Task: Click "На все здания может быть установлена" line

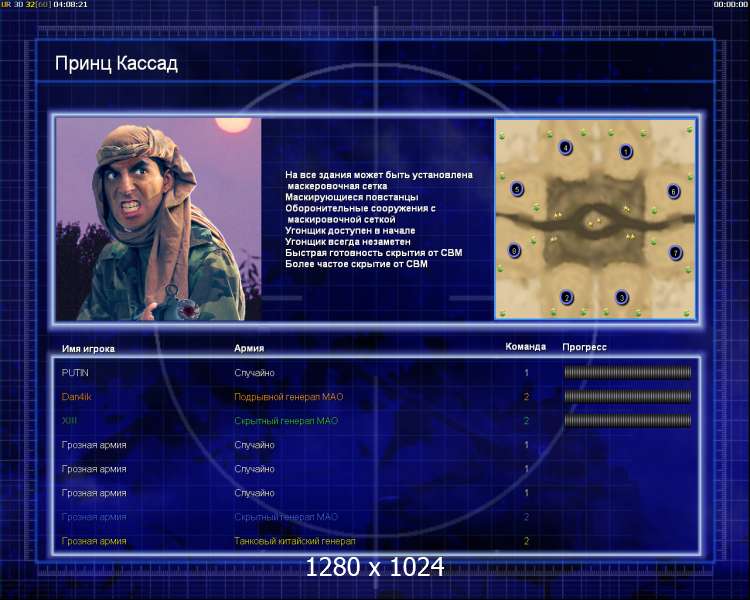Action: [x=379, y=175]
